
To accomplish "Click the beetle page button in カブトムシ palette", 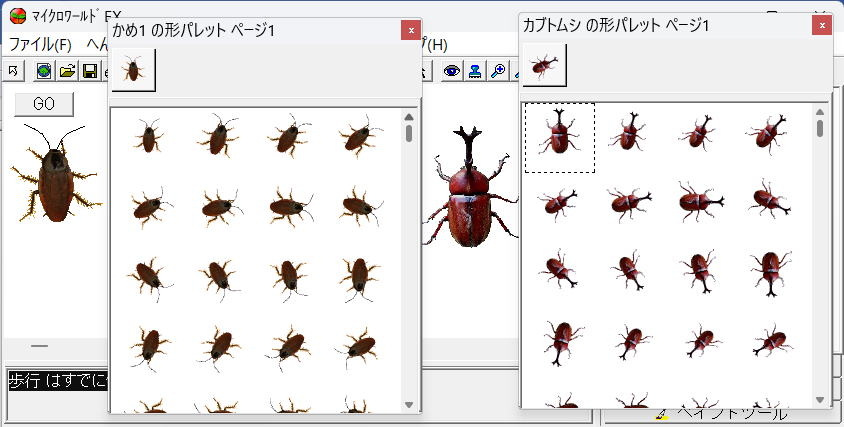I will coord(544,65).
